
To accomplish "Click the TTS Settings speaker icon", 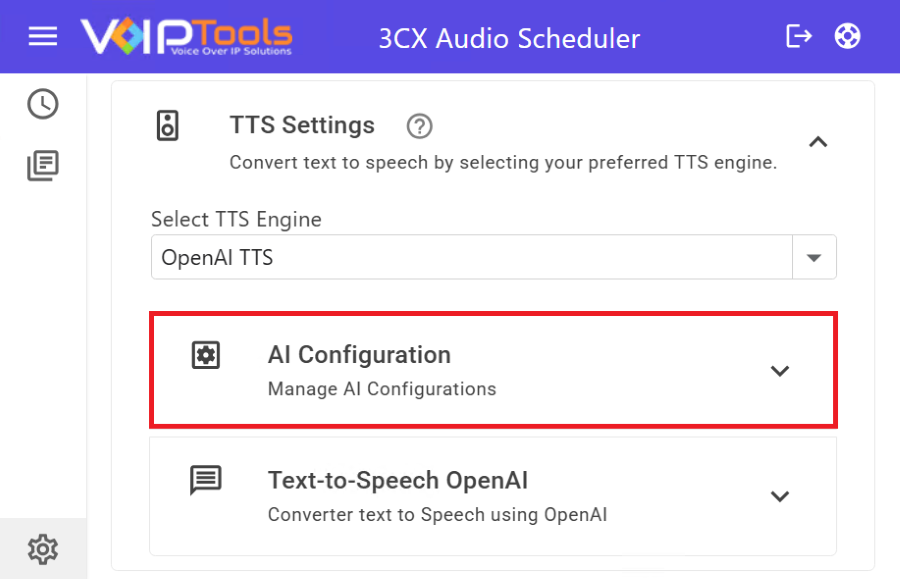I will [168, 126].
